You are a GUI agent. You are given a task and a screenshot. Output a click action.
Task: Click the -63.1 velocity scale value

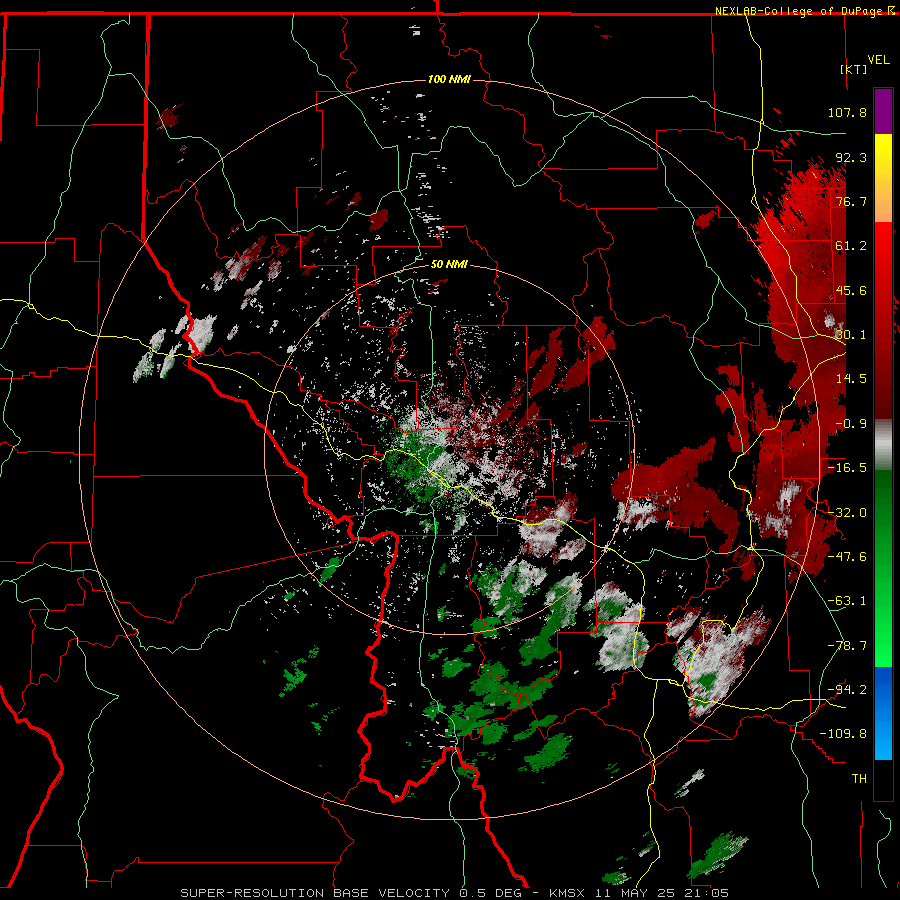(x=847, y=601)
